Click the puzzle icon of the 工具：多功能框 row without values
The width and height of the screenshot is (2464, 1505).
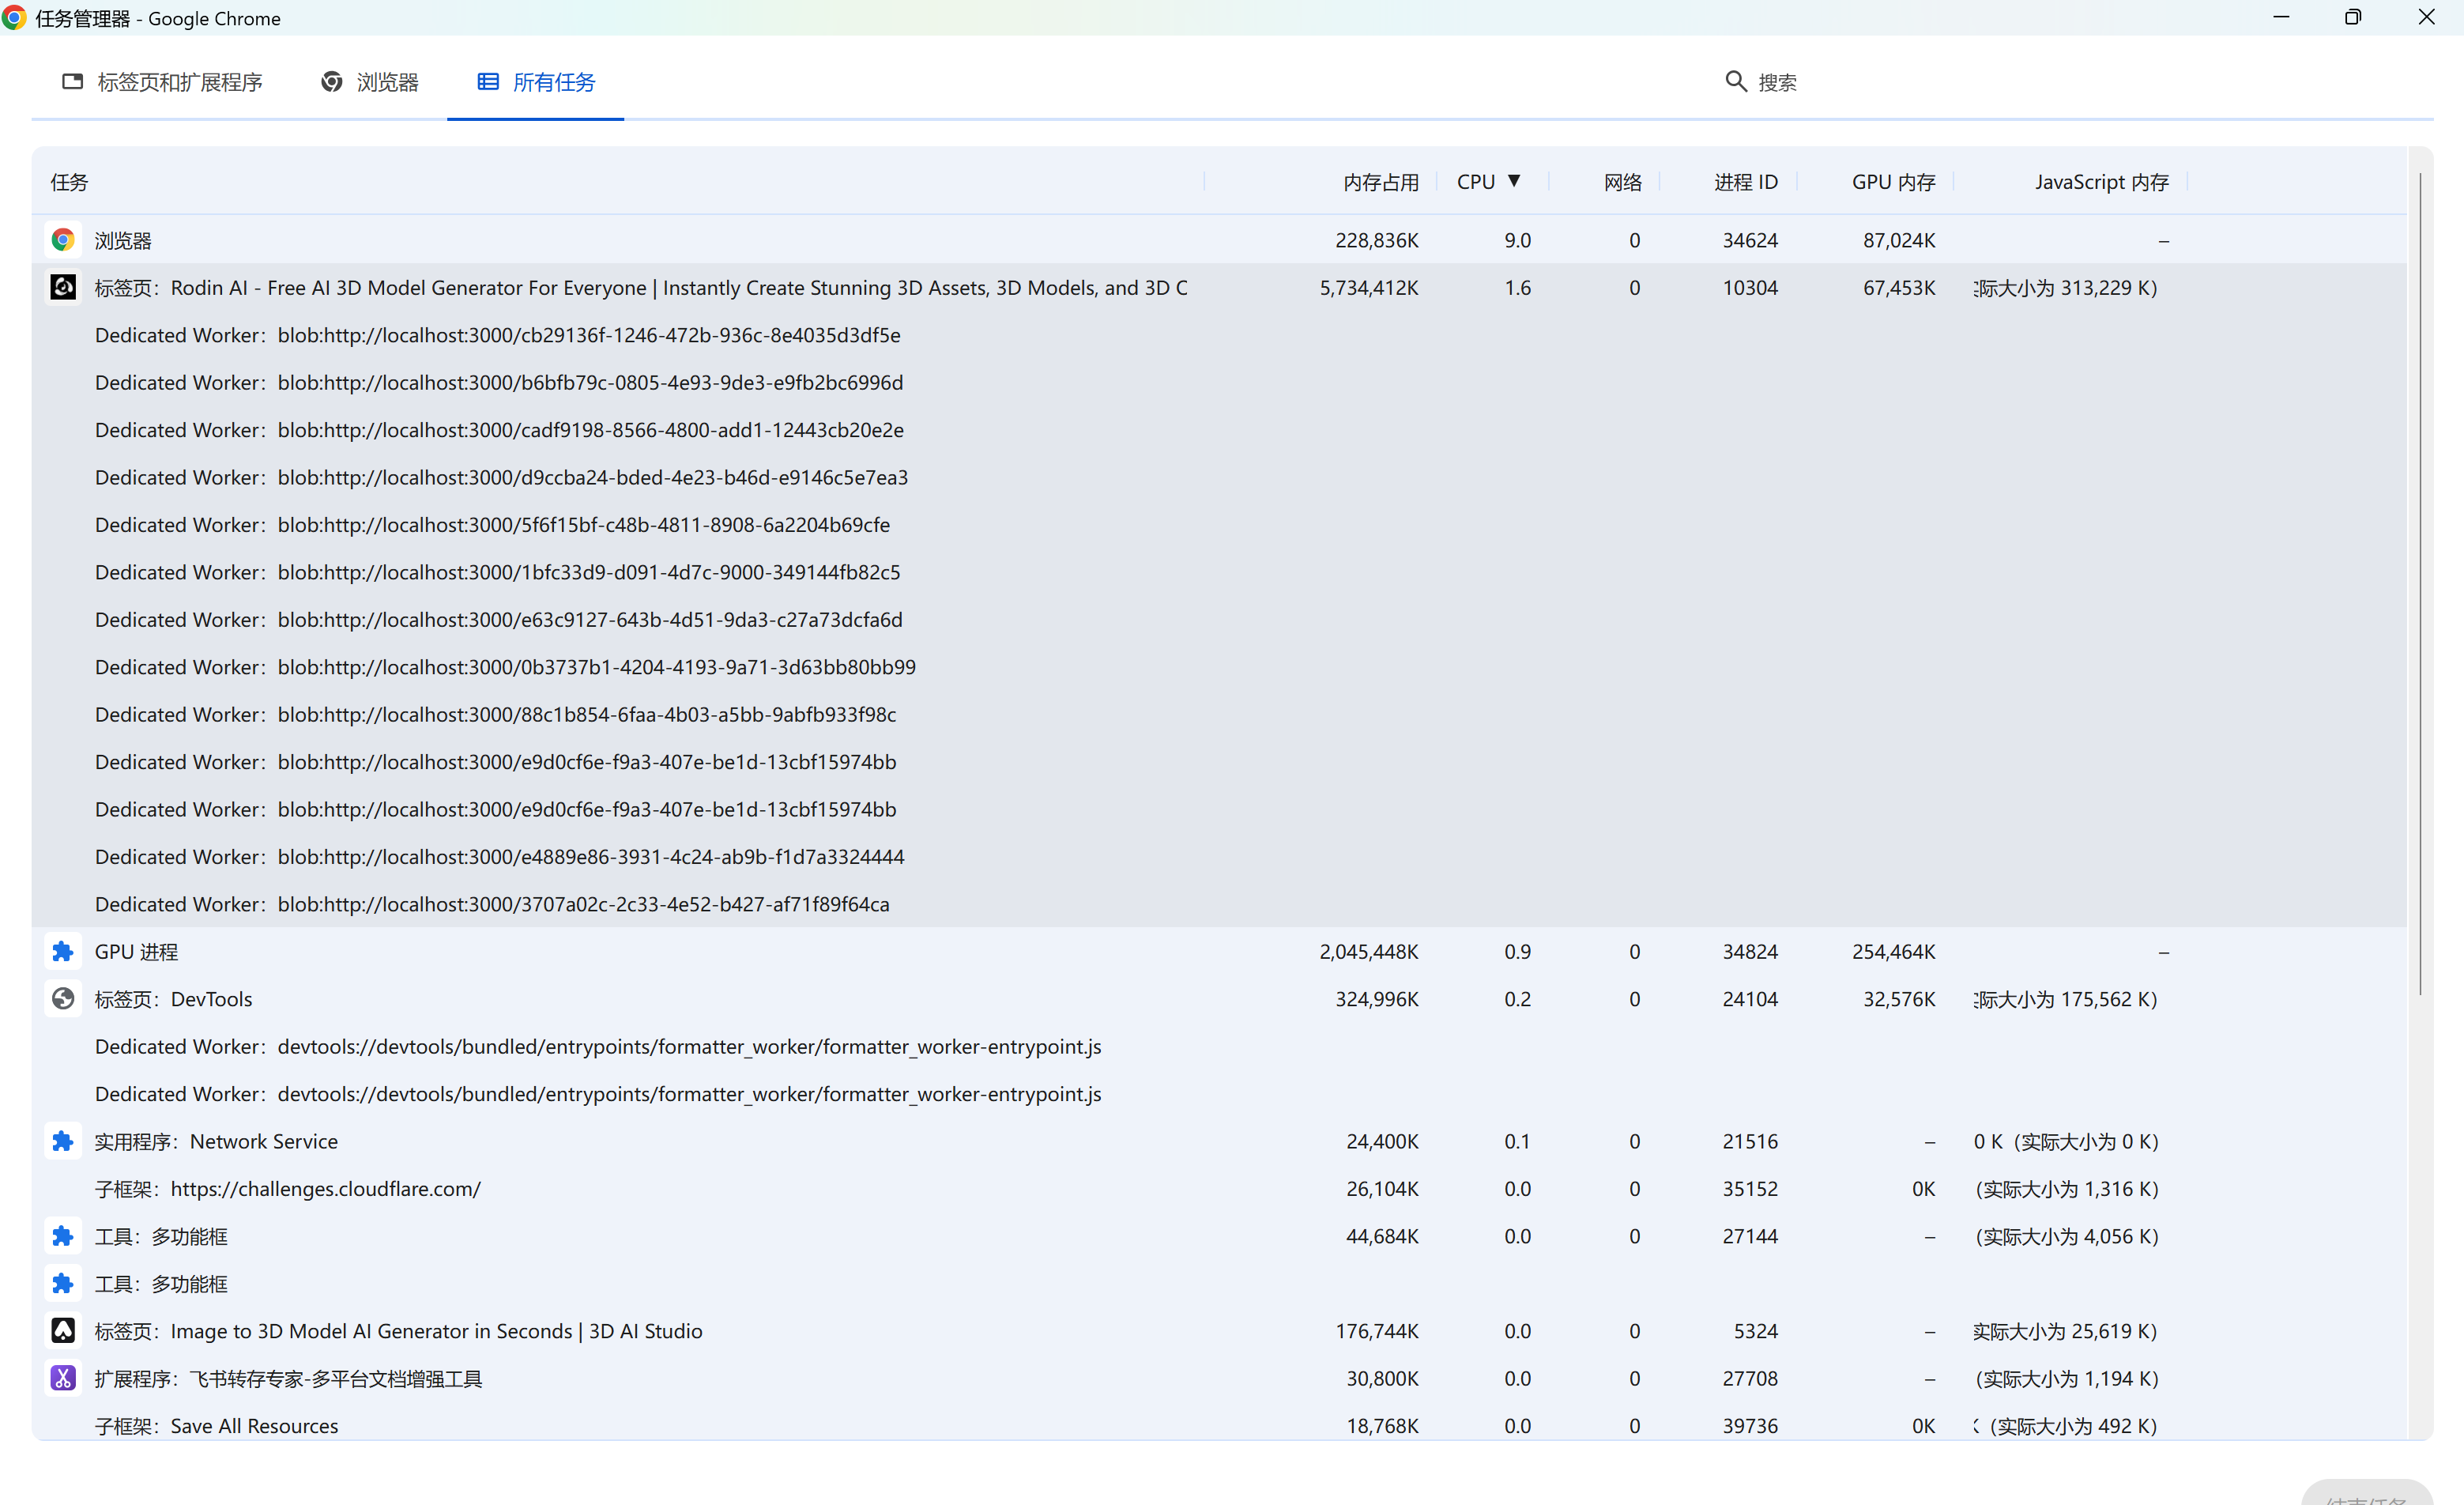tap(63, 1284)
